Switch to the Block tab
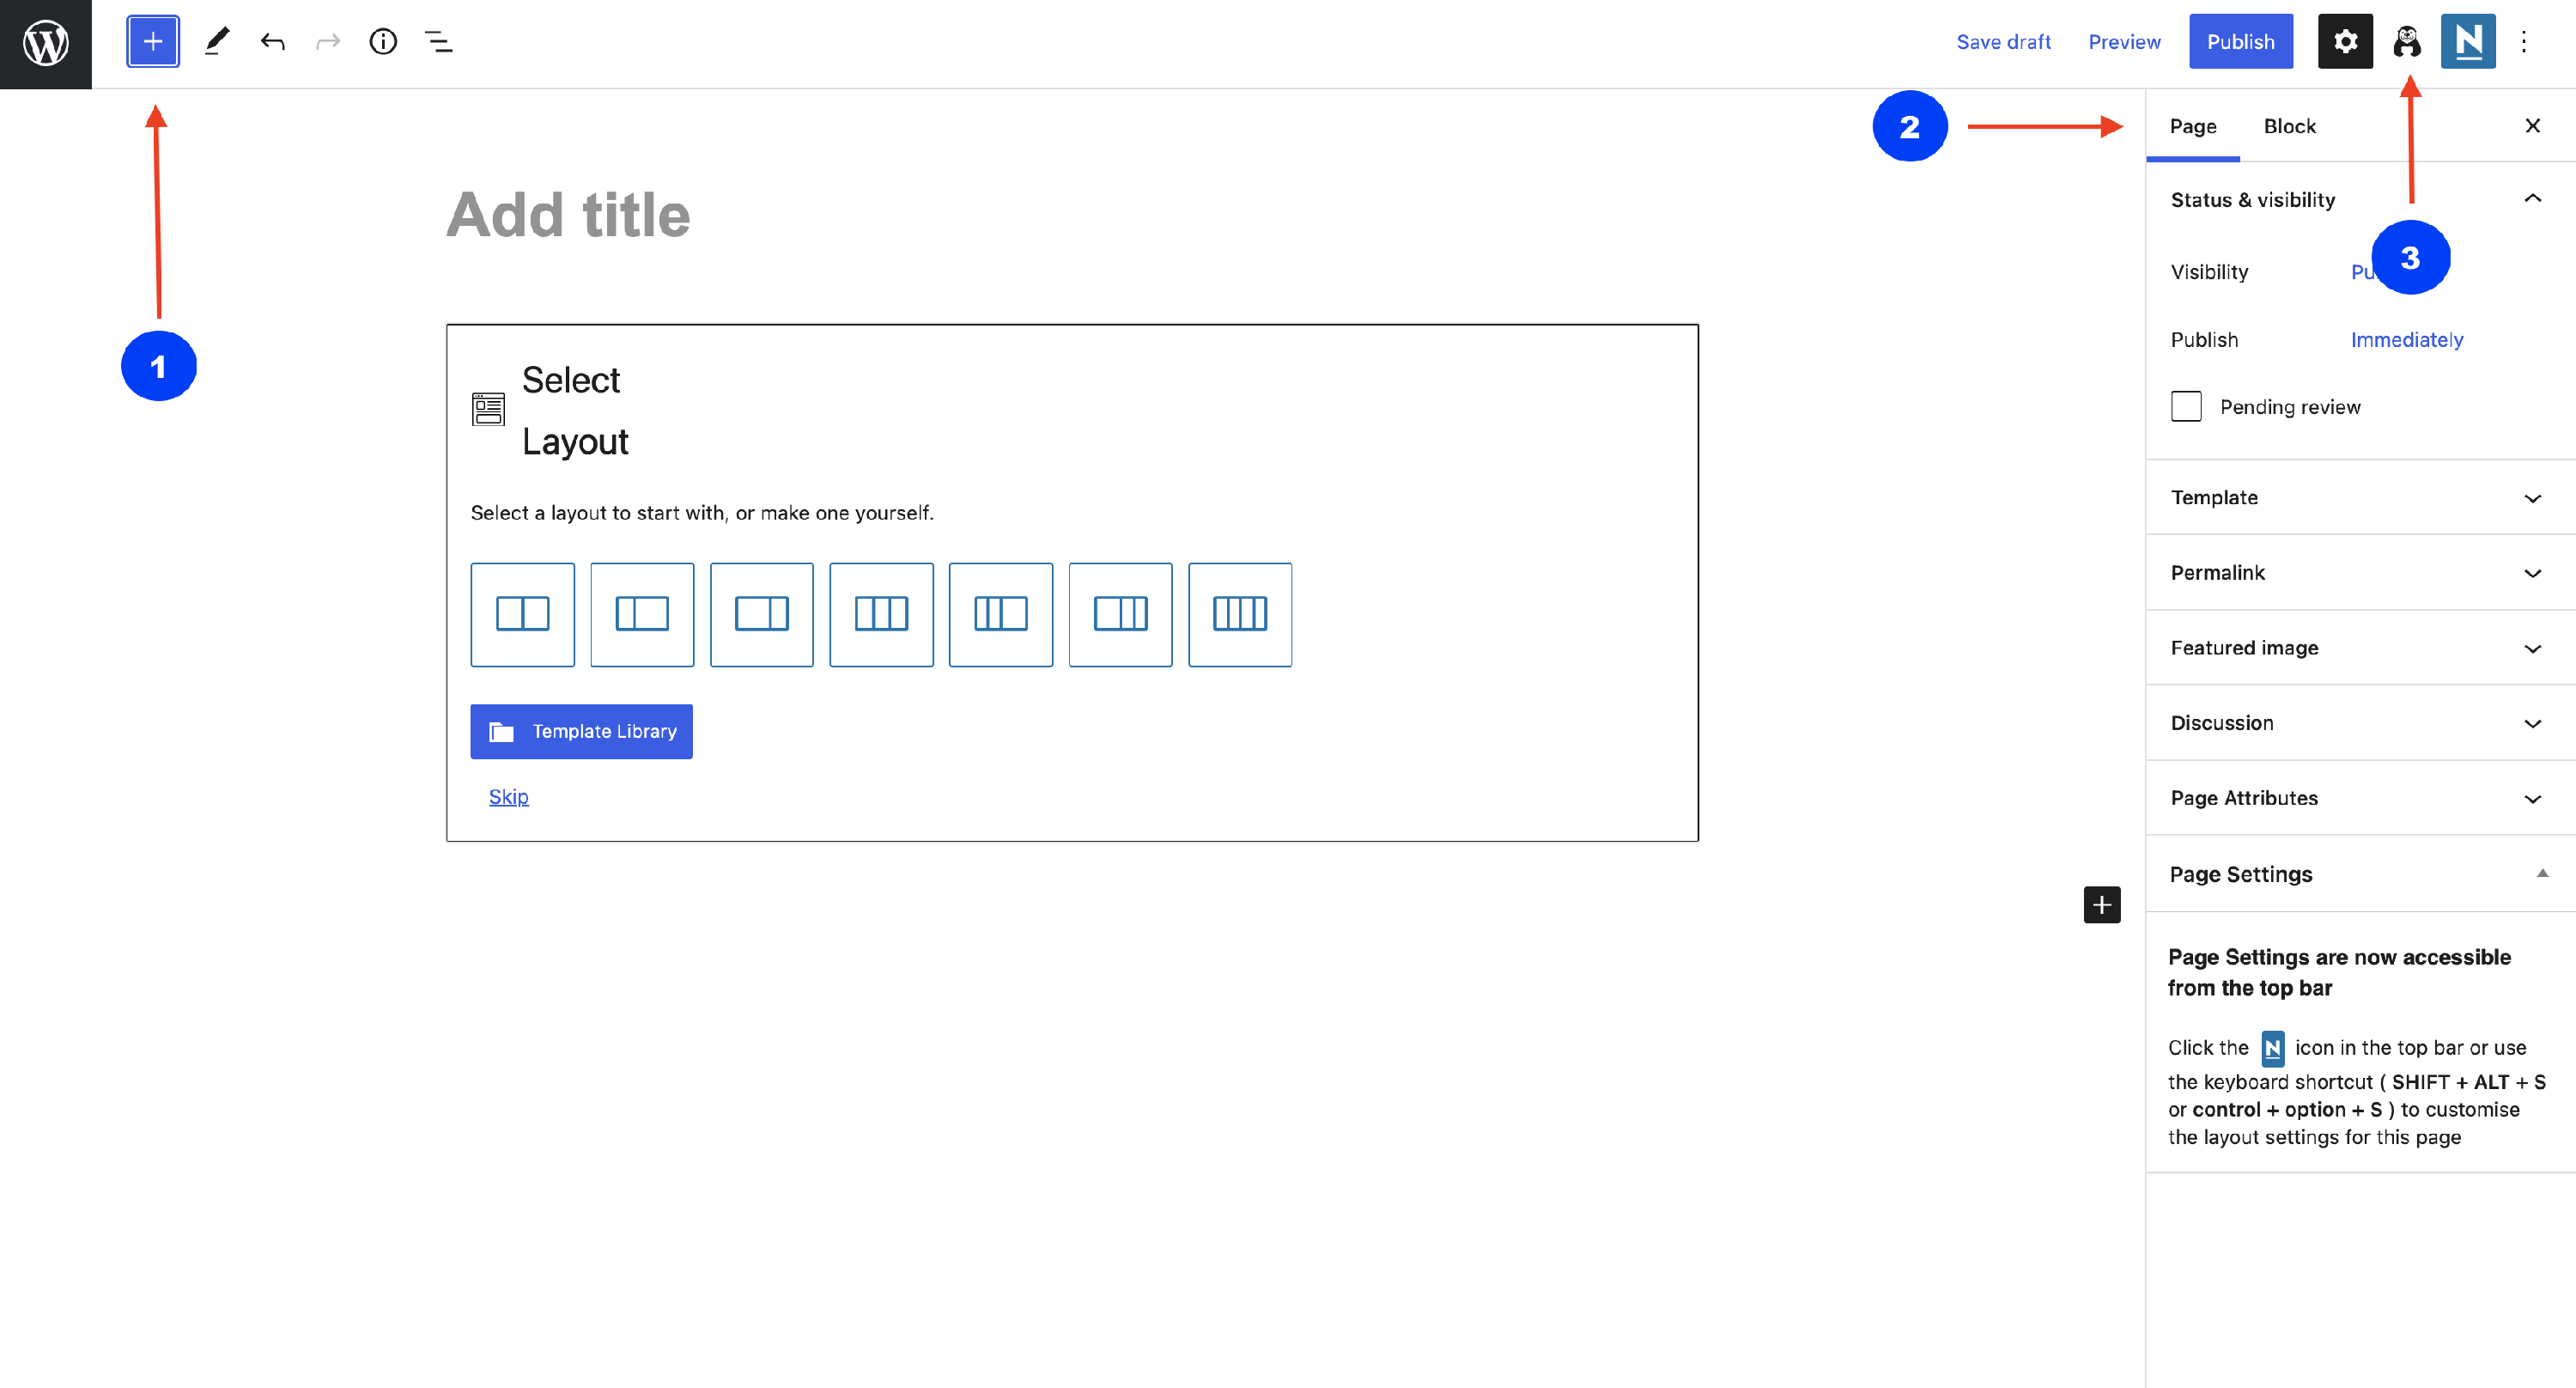 click(2289, 126)
